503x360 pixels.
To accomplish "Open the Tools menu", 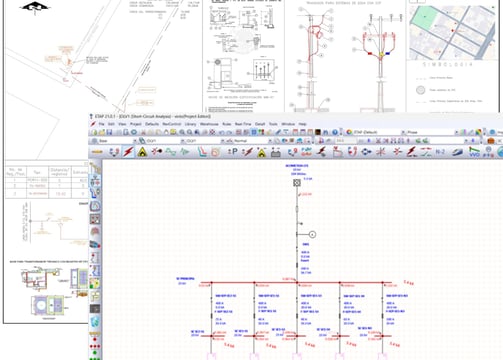I will (x=273, y=124).
